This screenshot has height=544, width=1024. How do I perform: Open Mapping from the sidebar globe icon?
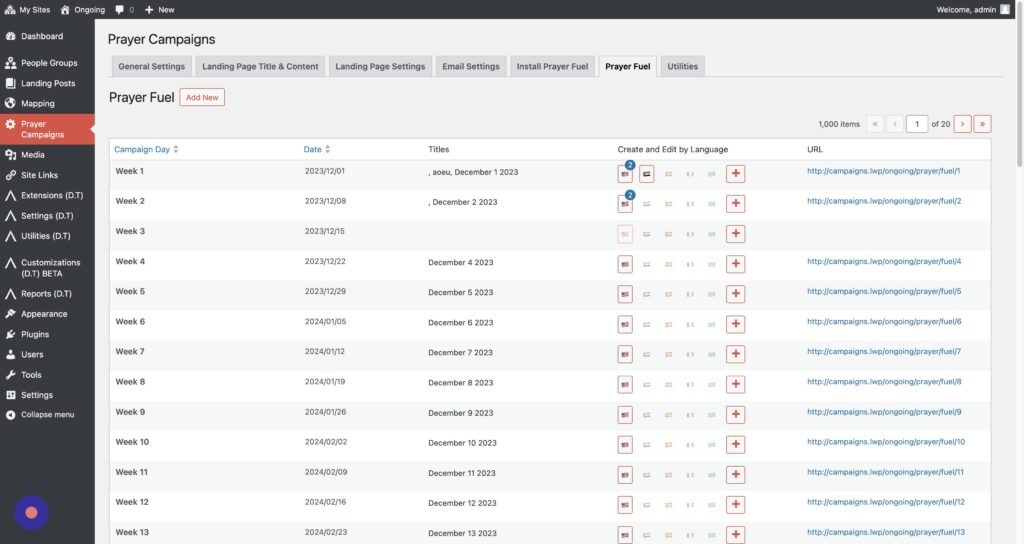(x=10, y=103)
